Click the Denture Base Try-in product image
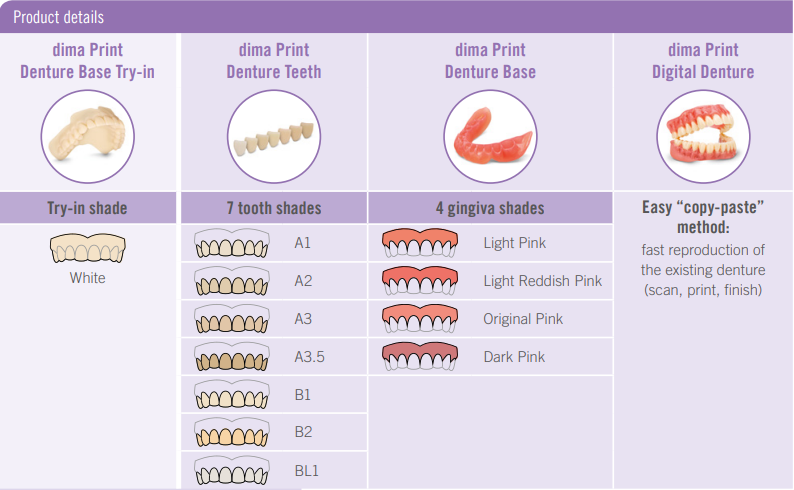Image resolution: width=794 pixels, height=490 pixels. click(x=88, y=137)
